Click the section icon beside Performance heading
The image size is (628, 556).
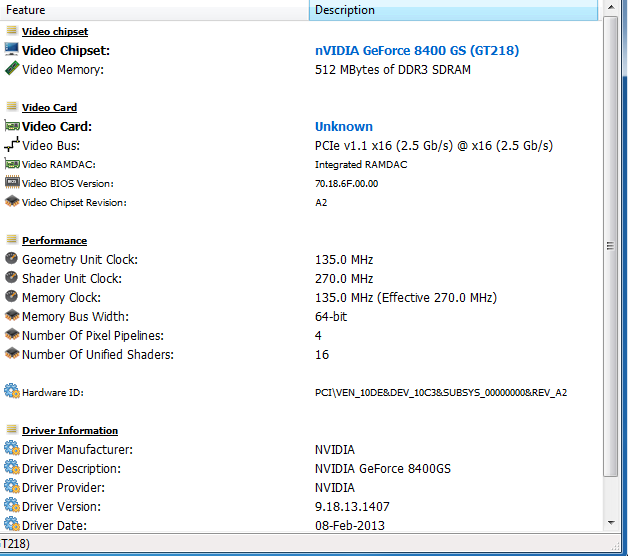[12, 239]
